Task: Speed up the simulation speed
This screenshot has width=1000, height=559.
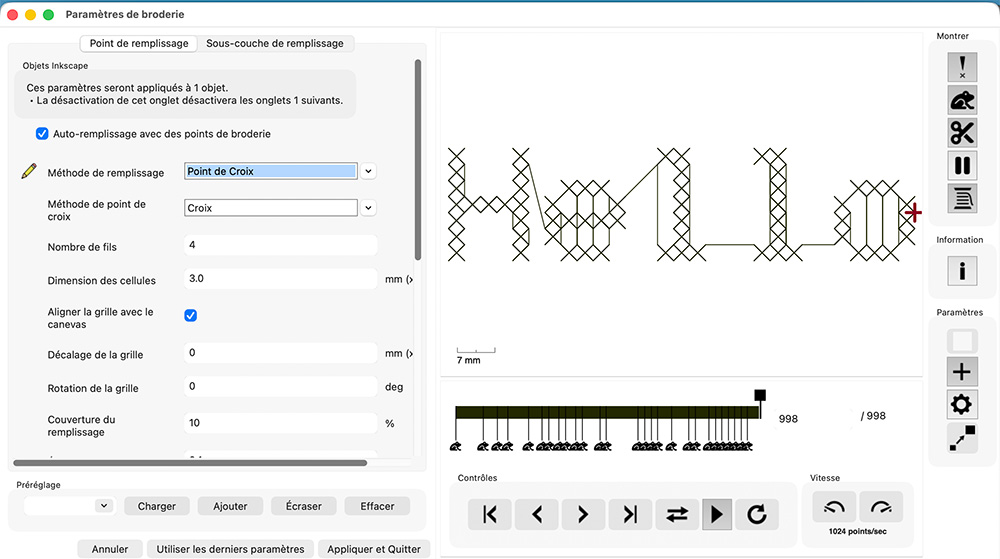Action: (881, 507)
